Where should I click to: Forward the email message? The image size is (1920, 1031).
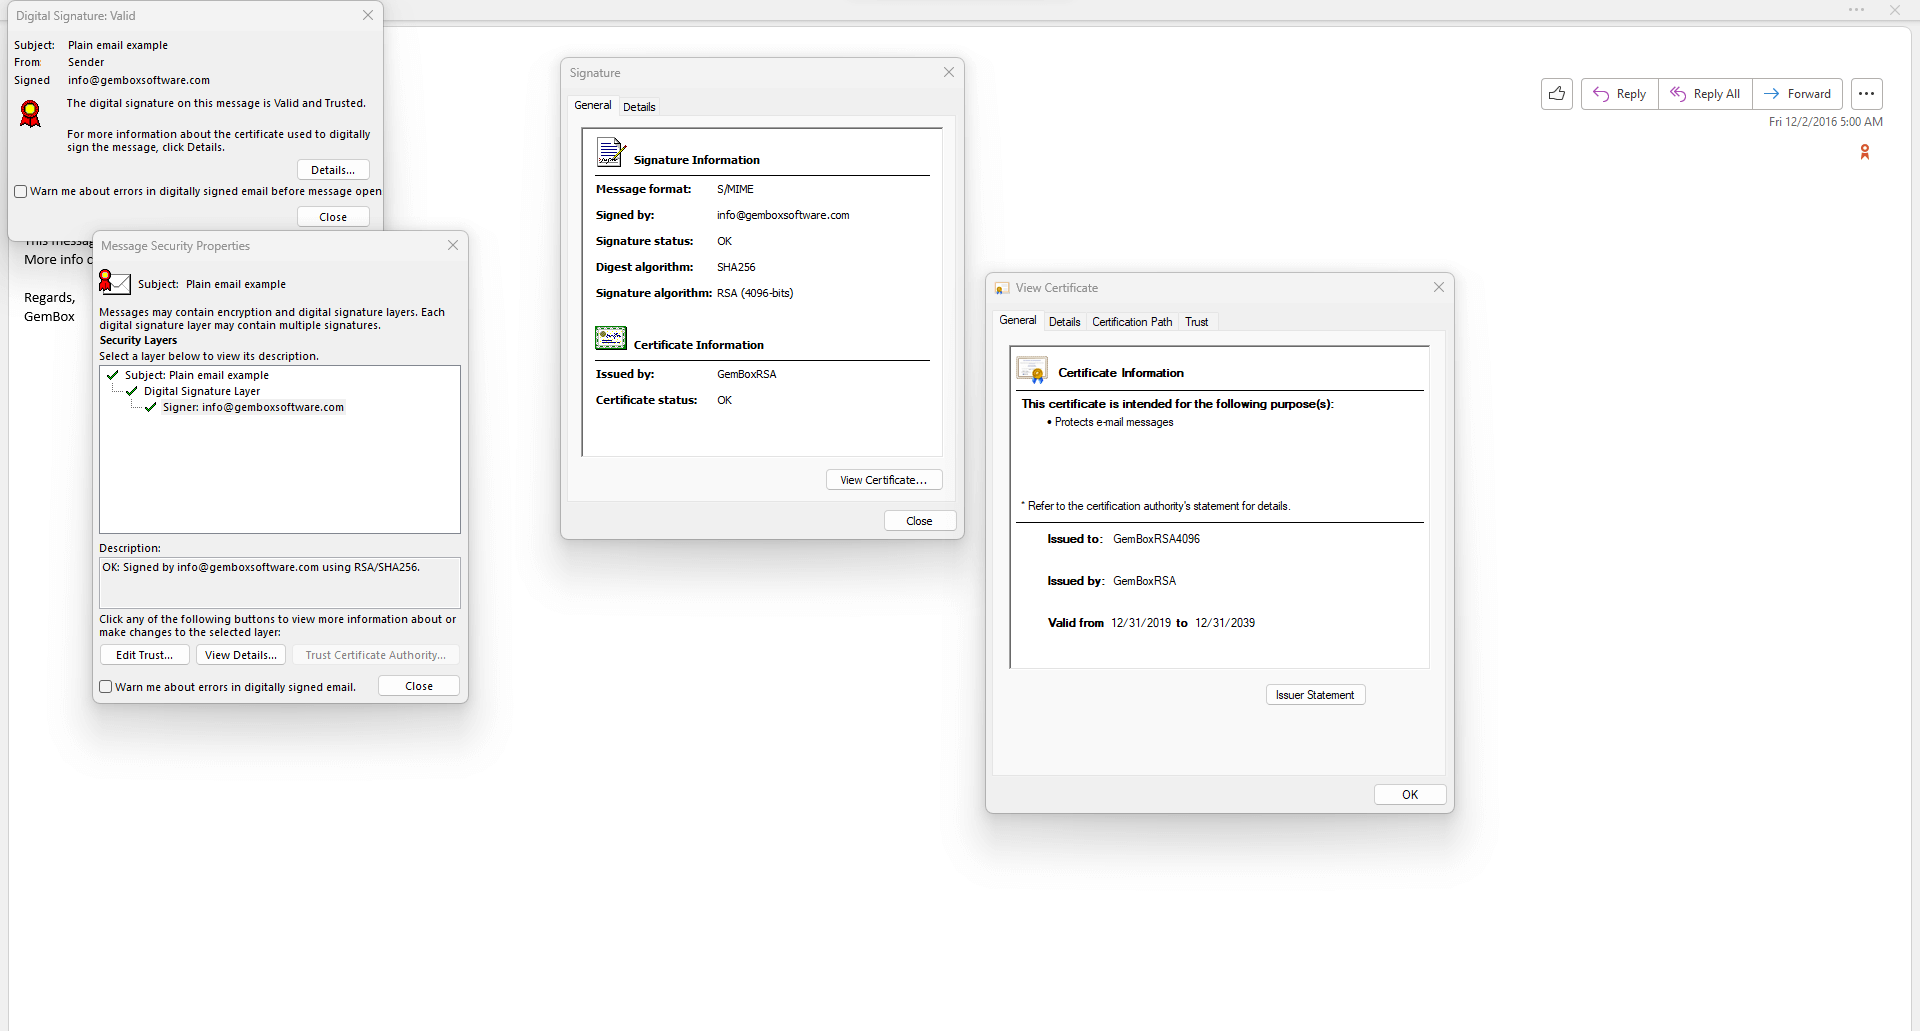coord(1797,94)
